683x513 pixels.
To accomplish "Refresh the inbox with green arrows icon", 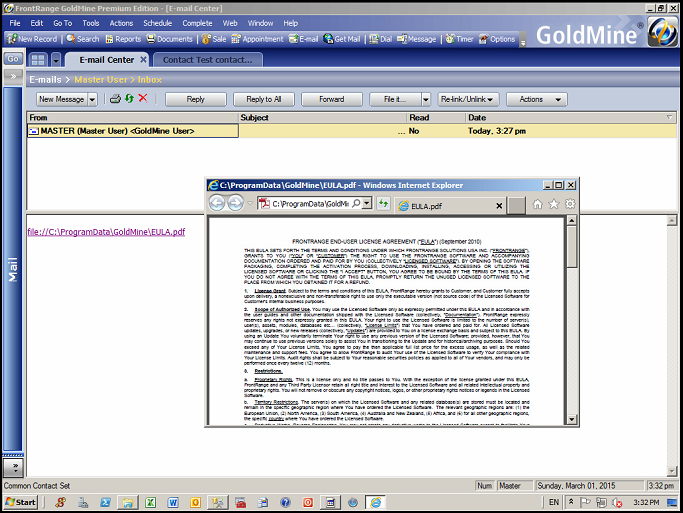I will coord(129,98).
